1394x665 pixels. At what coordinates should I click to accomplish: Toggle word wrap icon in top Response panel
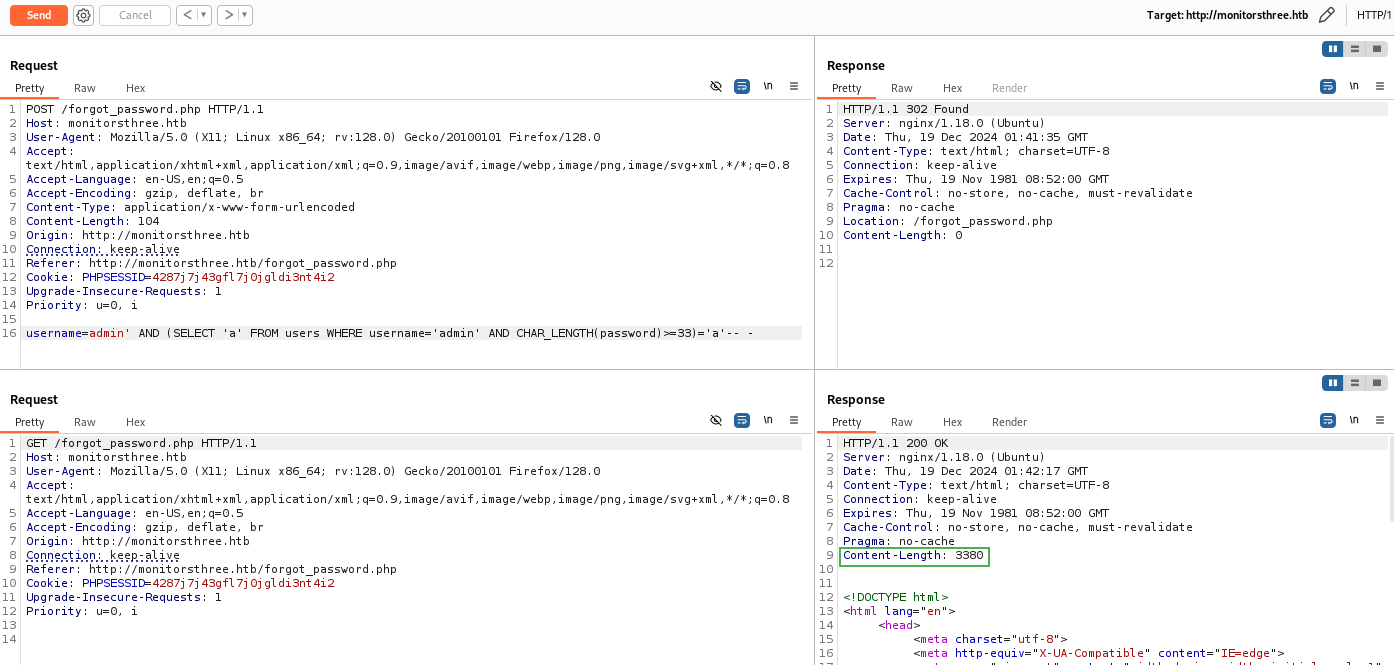tap(1328, 87)
